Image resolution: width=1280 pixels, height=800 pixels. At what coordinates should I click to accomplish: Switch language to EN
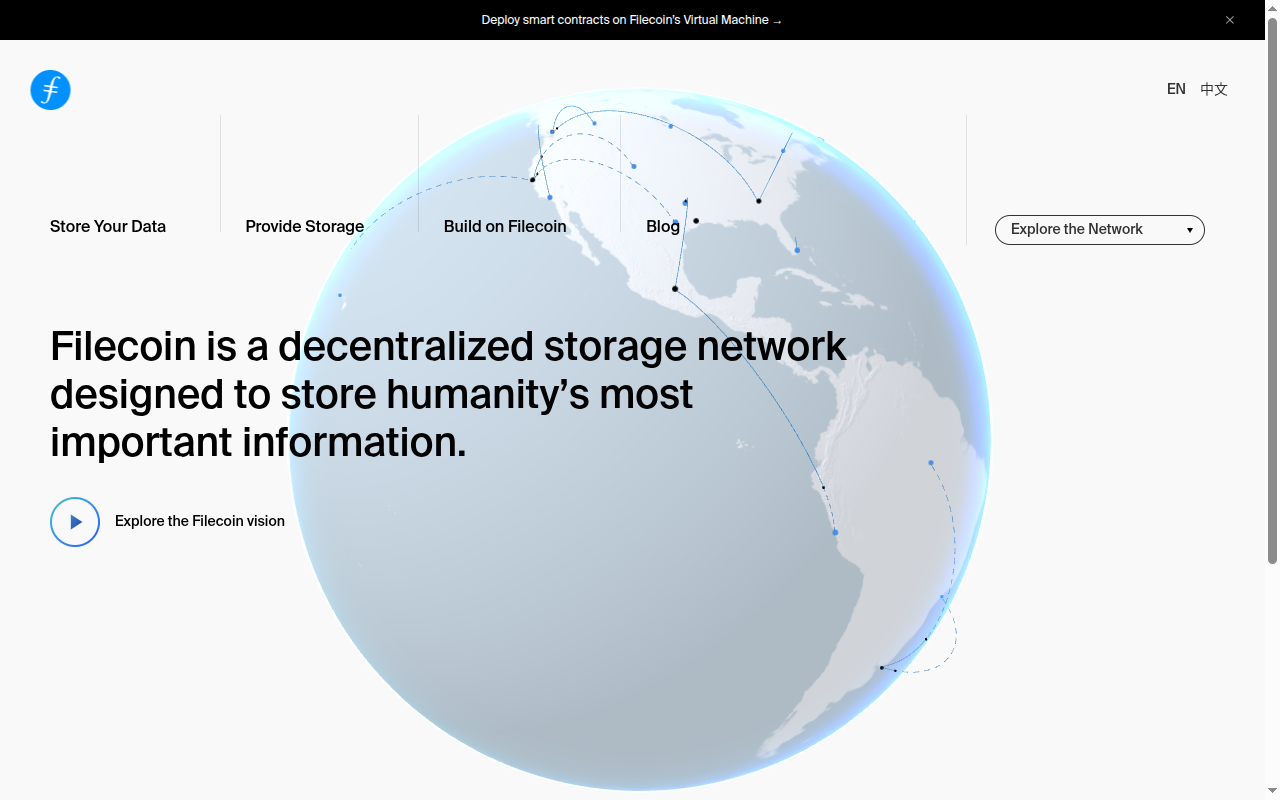1176,89
